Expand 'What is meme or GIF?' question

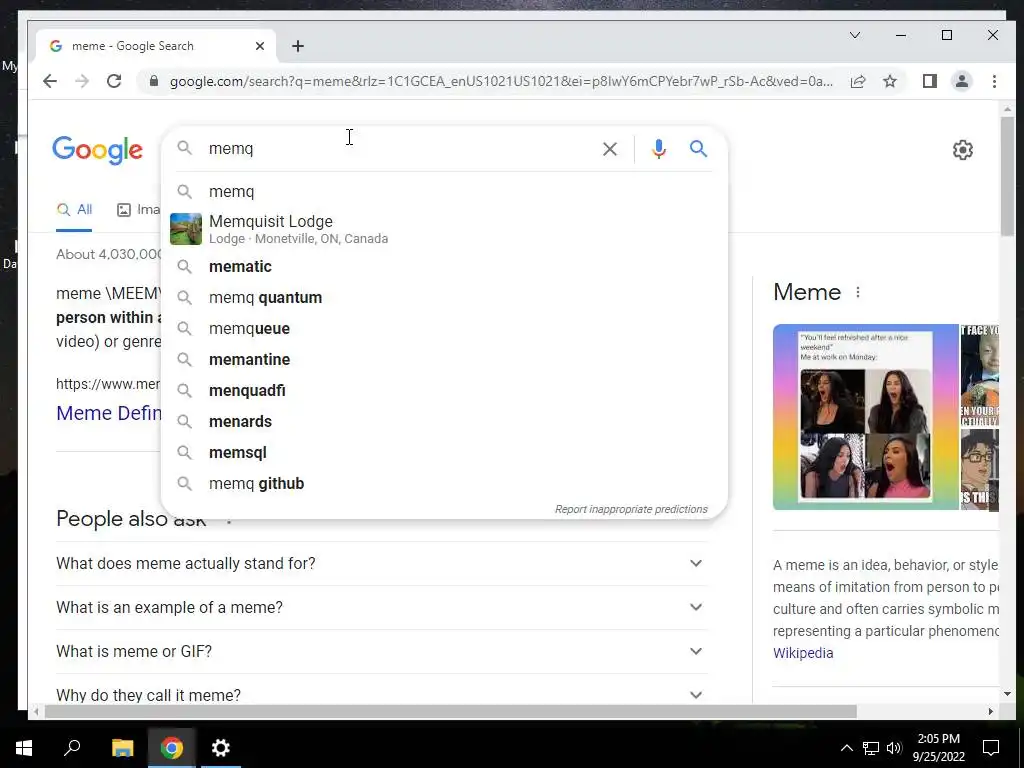[x=381, y=652]
